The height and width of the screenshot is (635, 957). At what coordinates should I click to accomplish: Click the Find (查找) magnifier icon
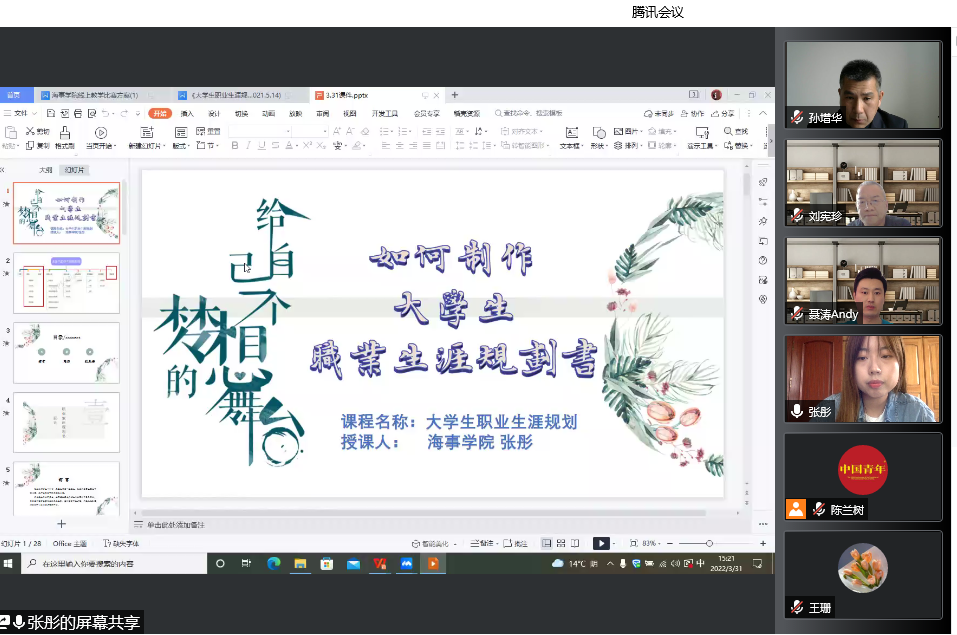[731, 131]
